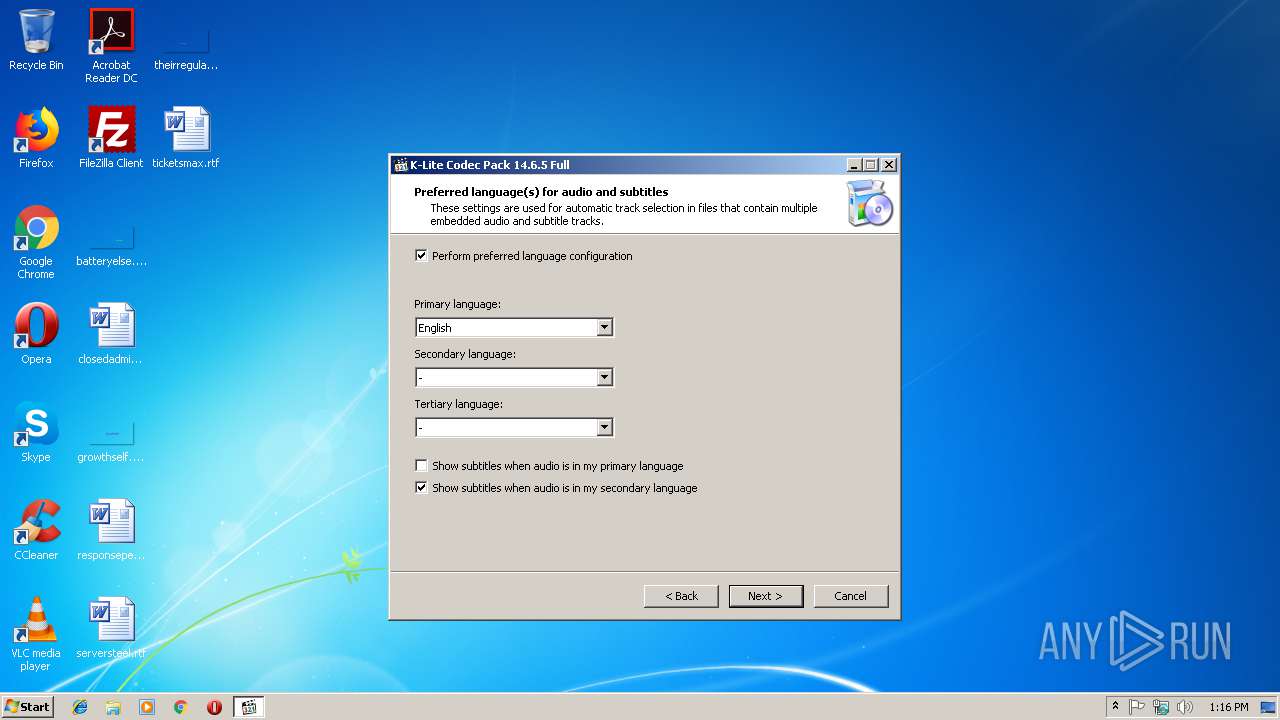This screenshot has height=720, width=1280.
Task: Launch Google Chrome desktop shortcut
Action: pos(36,242)
